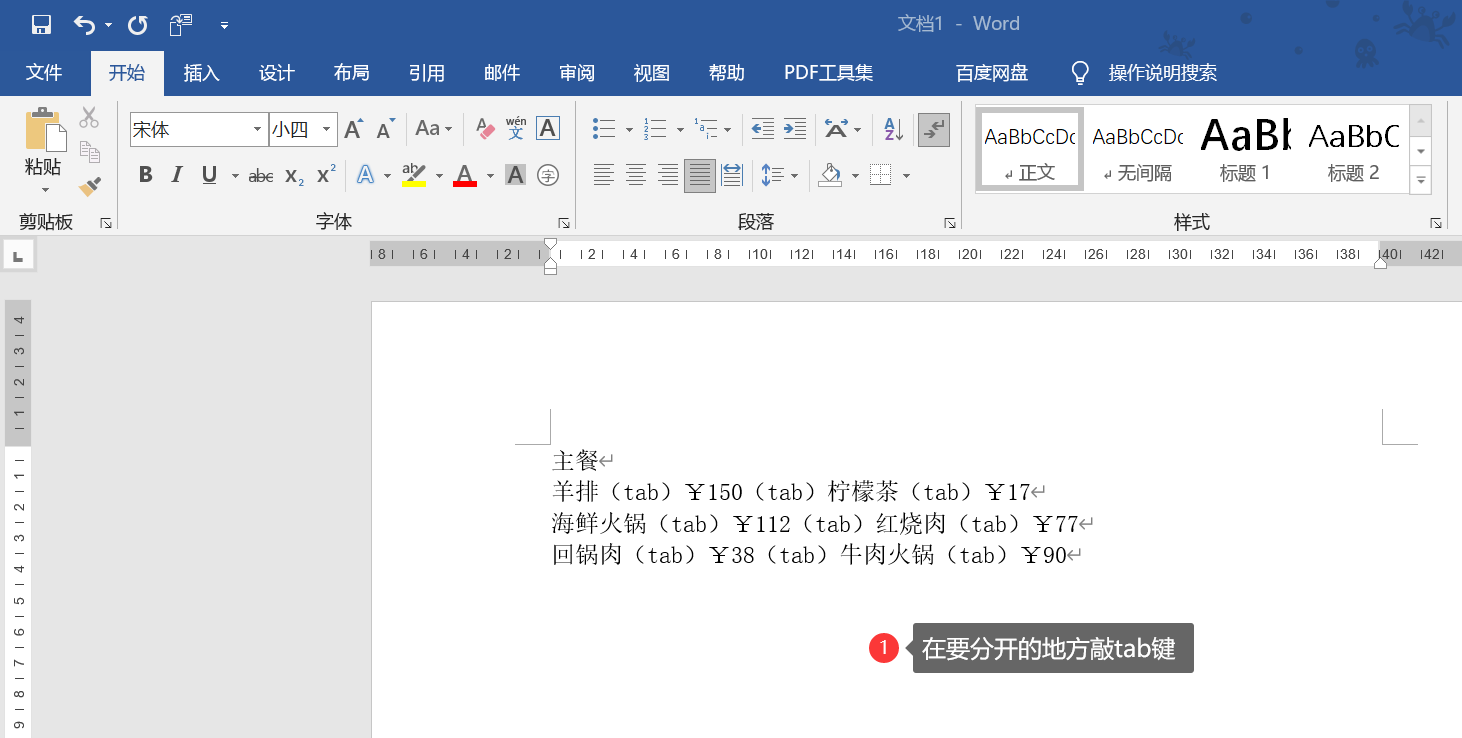Toggle Bold formatting
1462x738 pixels.
(146, 175)
